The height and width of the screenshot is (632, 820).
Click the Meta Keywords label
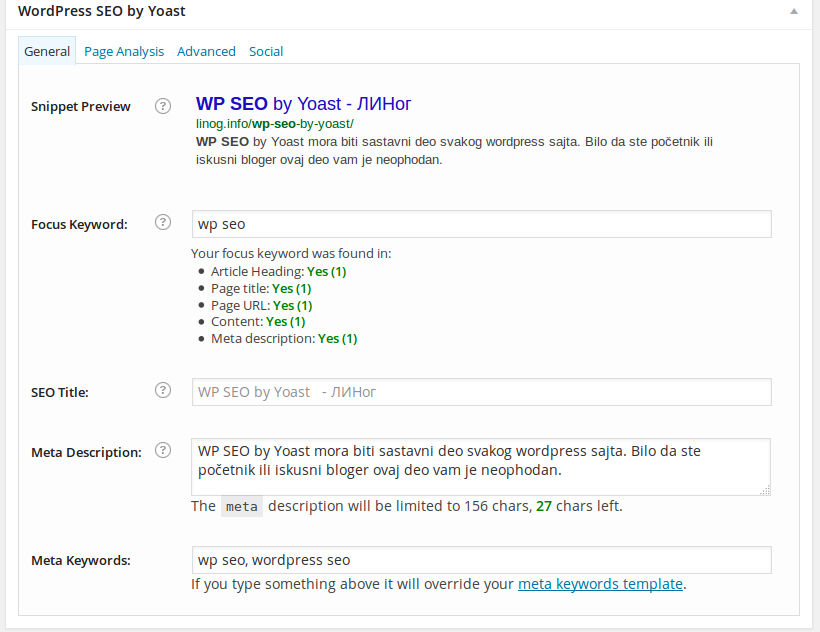click(x=81, y=560)
